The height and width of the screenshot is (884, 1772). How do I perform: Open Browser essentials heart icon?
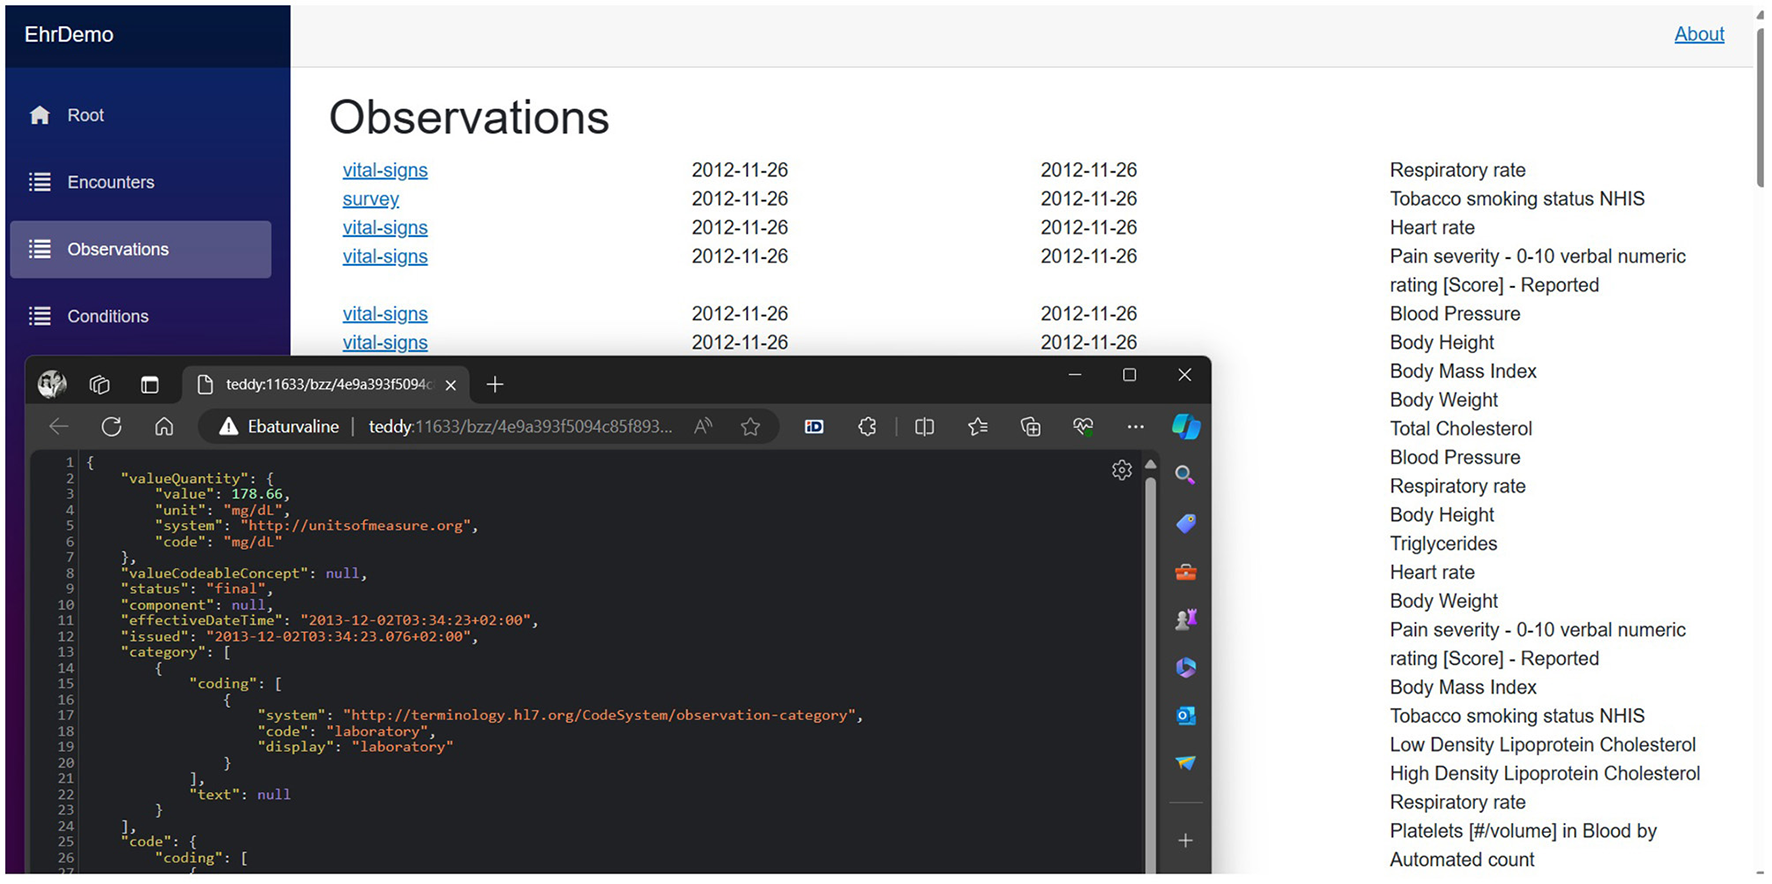1083,427
